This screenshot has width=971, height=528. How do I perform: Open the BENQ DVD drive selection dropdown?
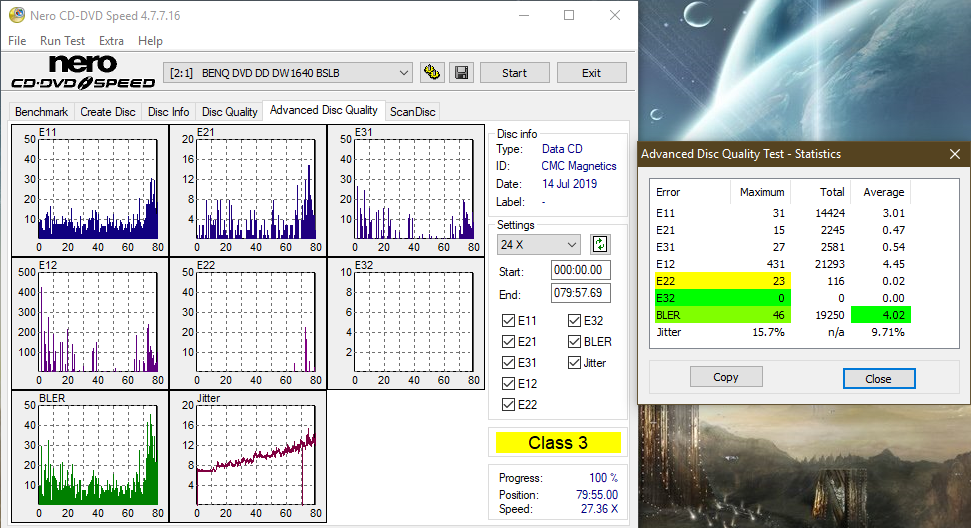click(288, 73)
